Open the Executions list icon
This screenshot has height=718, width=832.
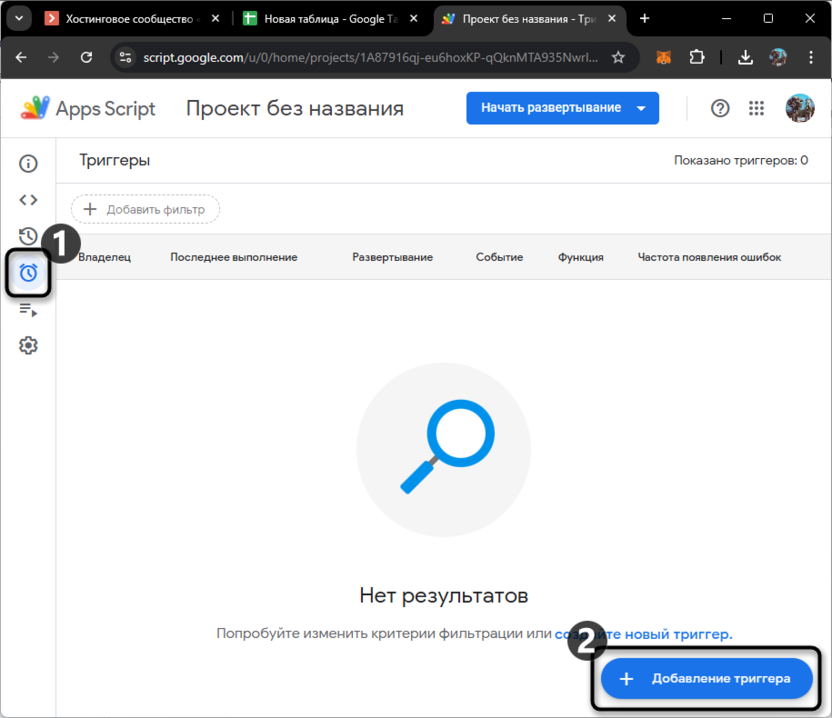(x=28, y=309)
